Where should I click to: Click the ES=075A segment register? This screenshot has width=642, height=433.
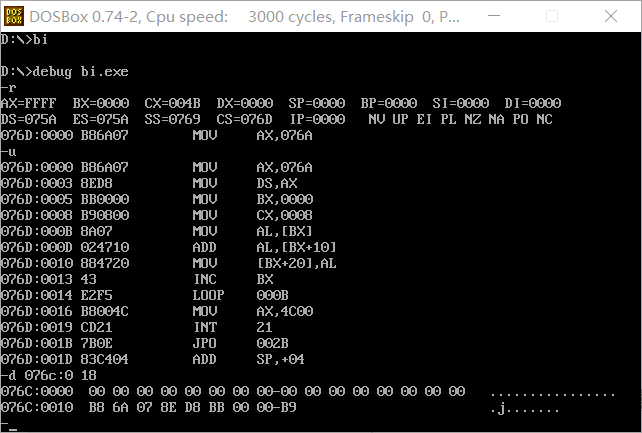[x=101, y=119]
